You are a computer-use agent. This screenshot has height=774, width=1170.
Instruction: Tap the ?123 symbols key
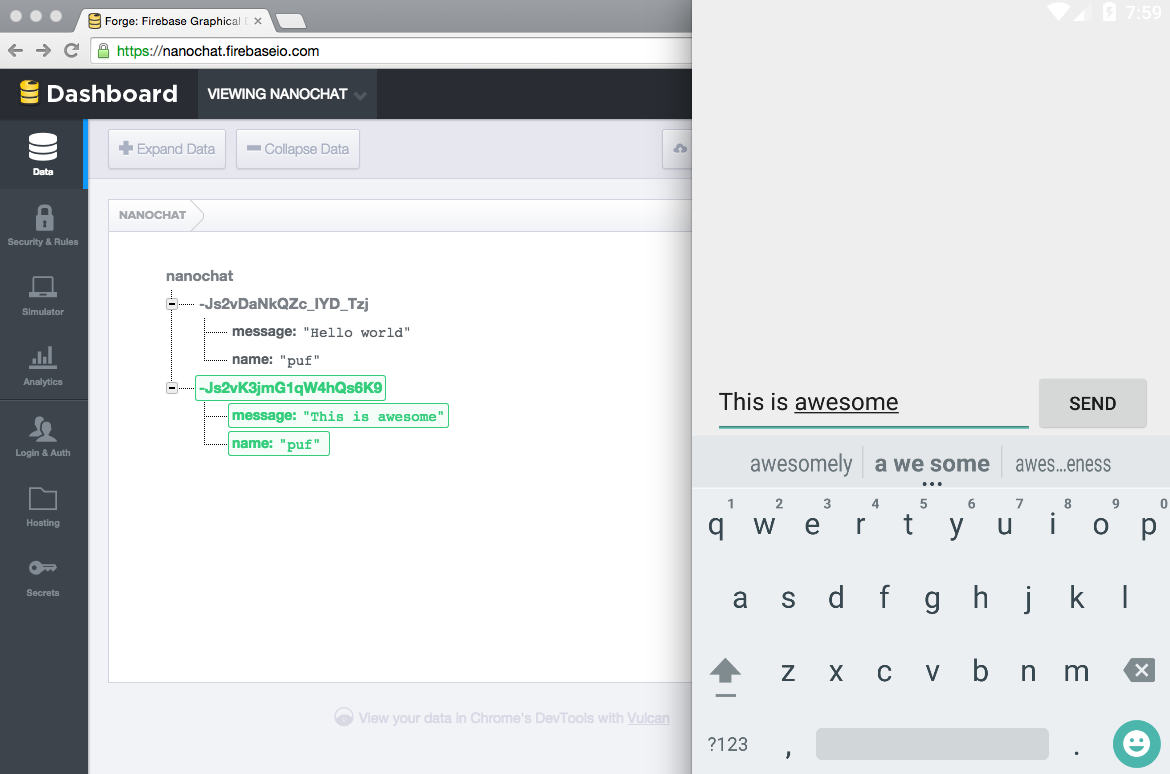pos(728,744)
